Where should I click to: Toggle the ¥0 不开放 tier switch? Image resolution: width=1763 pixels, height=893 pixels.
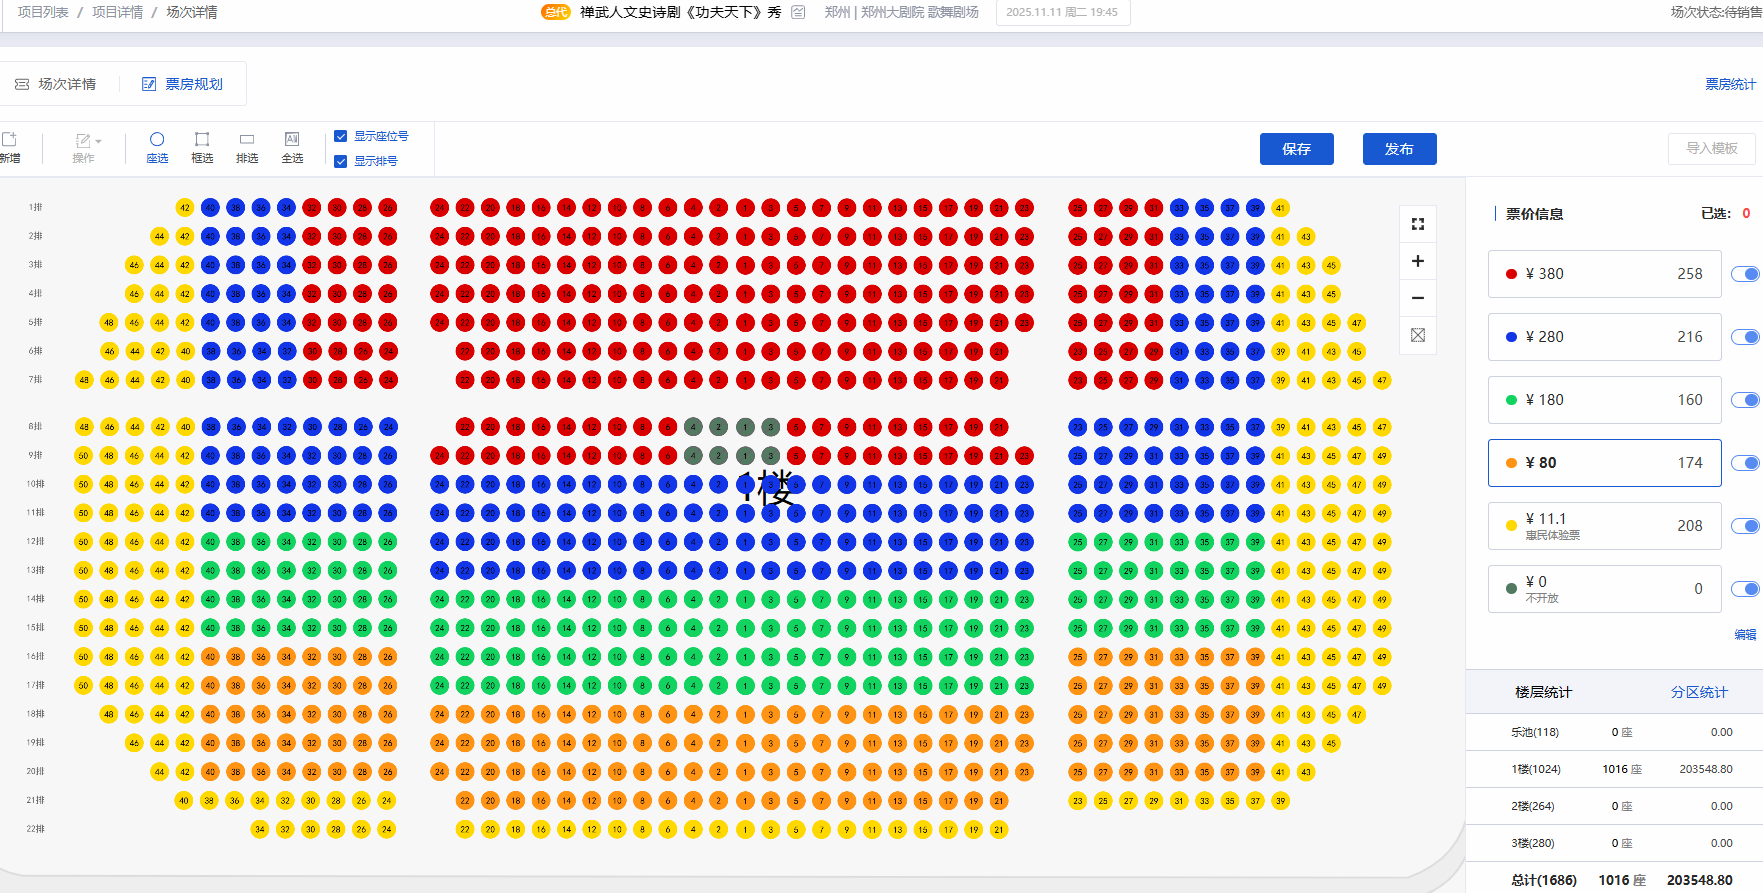(x=1745, y=589)
